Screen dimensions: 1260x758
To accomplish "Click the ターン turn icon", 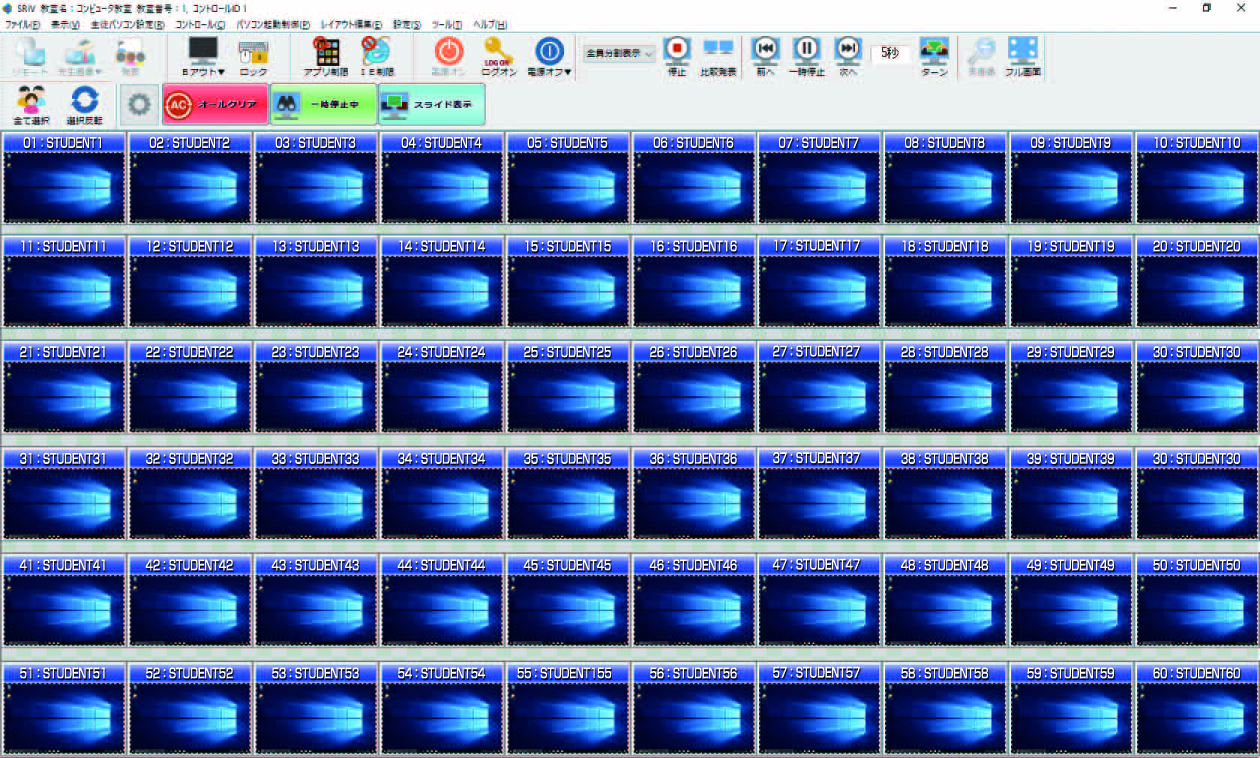I will (x=935, y=57).
